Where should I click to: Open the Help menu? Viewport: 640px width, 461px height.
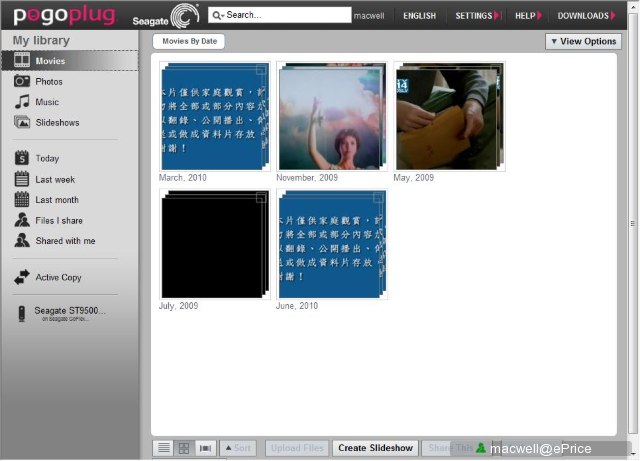(x=528, y=16)
